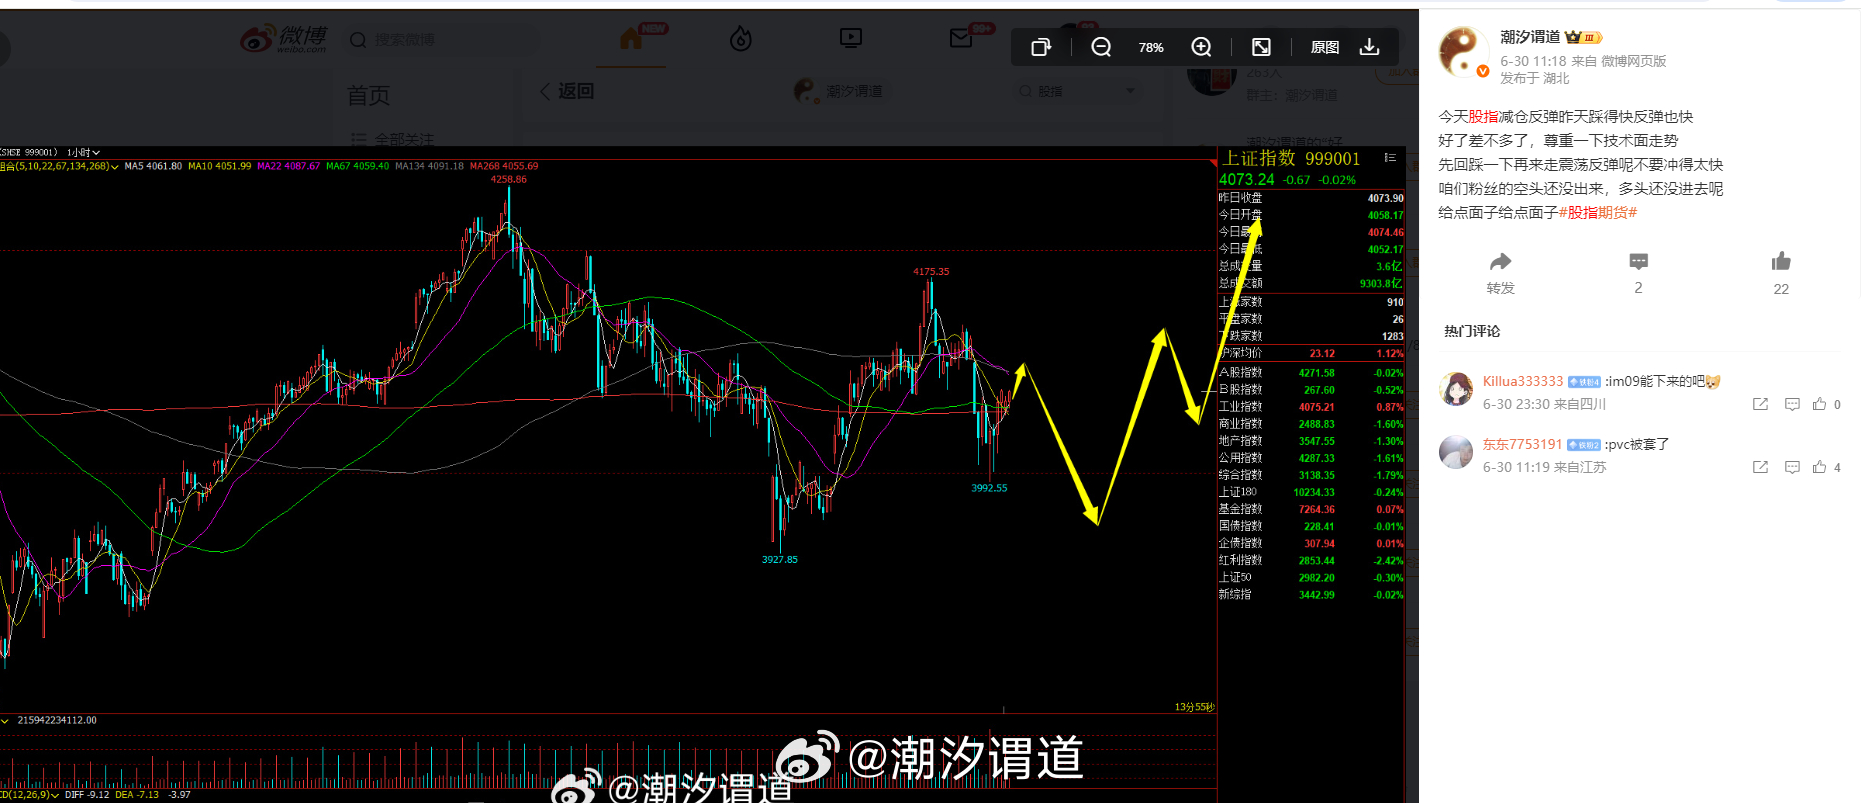Click the 铁粉4 fan badge next to Killua333333
Viewport: 1861px width, 803px height.
click(x=1584, y=382)
